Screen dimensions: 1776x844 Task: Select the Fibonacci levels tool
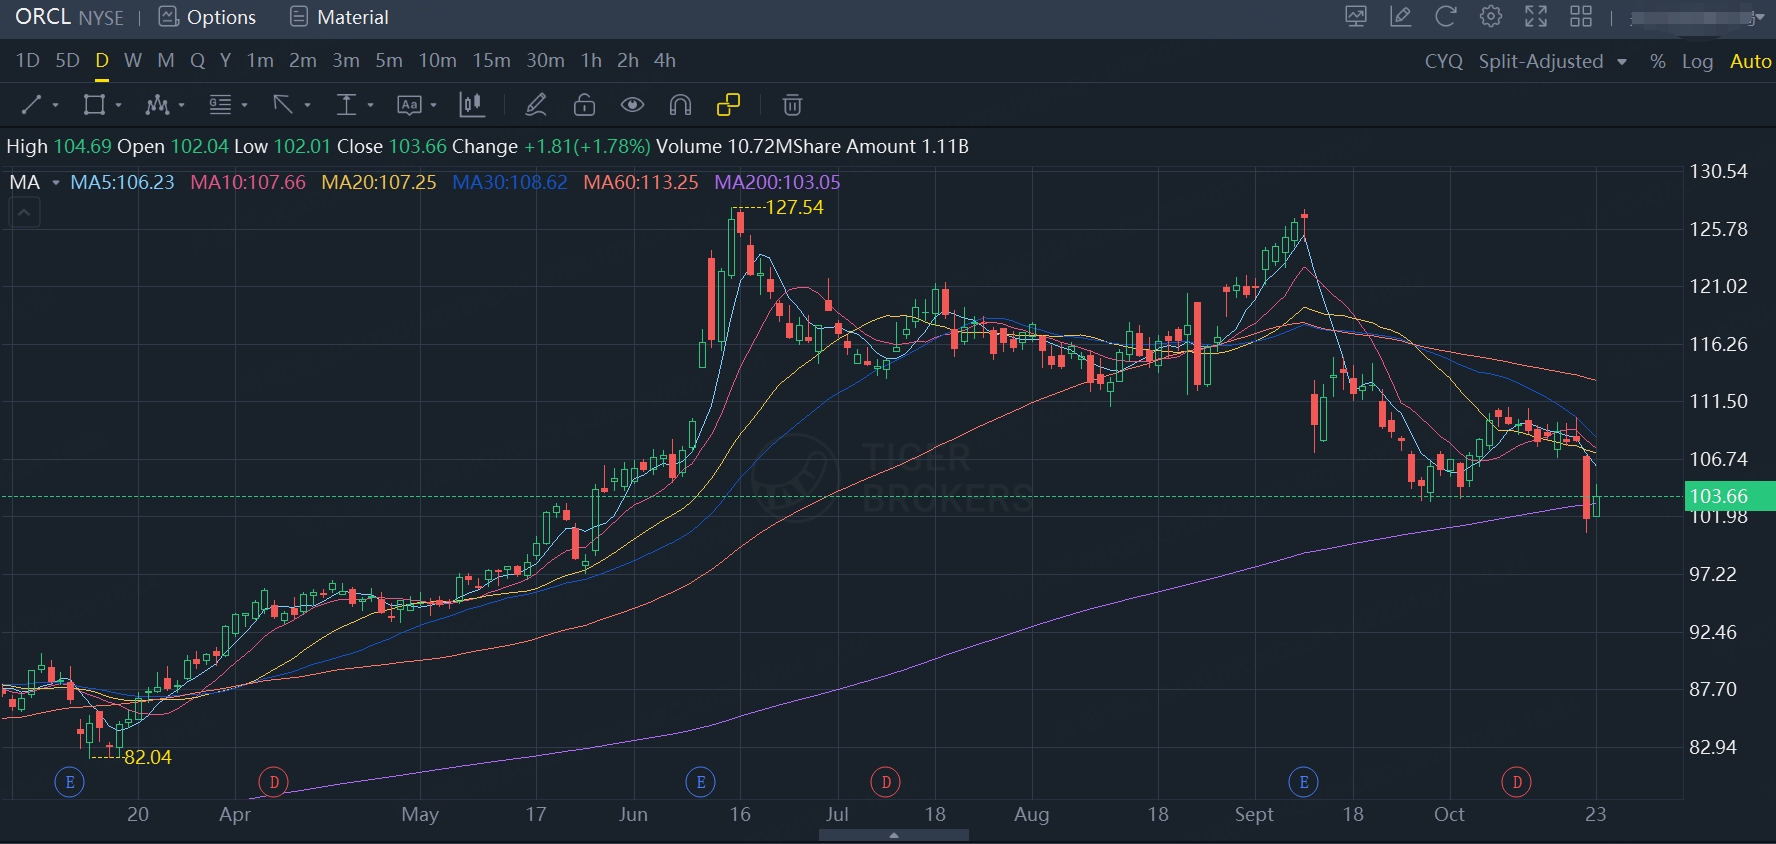(220, 105)
